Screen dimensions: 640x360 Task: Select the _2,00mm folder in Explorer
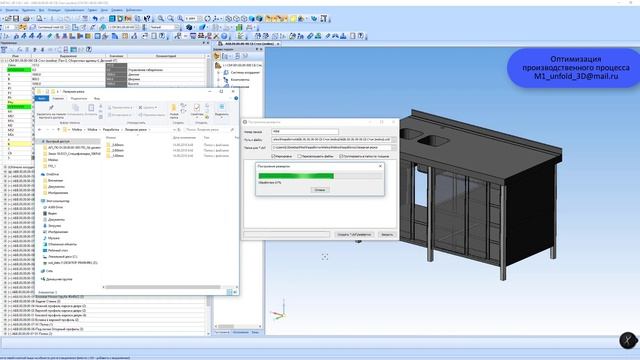[118, 150]
